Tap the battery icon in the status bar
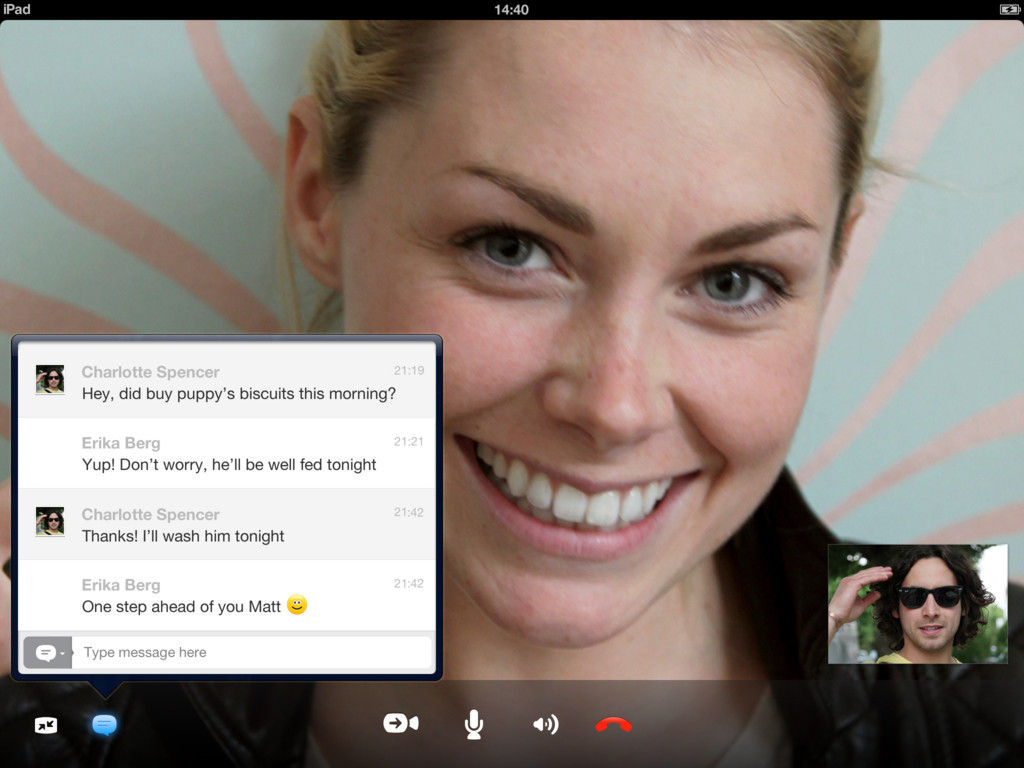 (x=1010, y=9)
